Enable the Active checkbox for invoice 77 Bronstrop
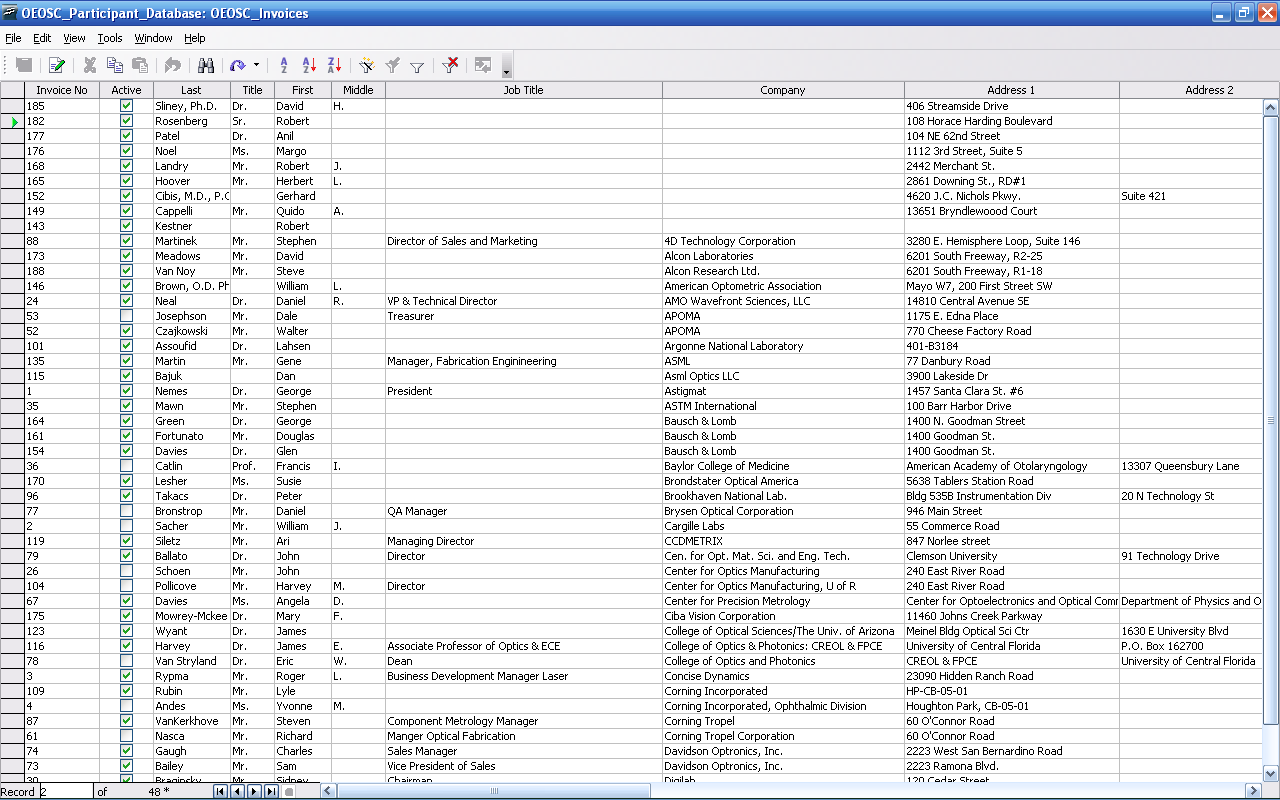The width and height of the screenshot is (1280, 800). 126,511
